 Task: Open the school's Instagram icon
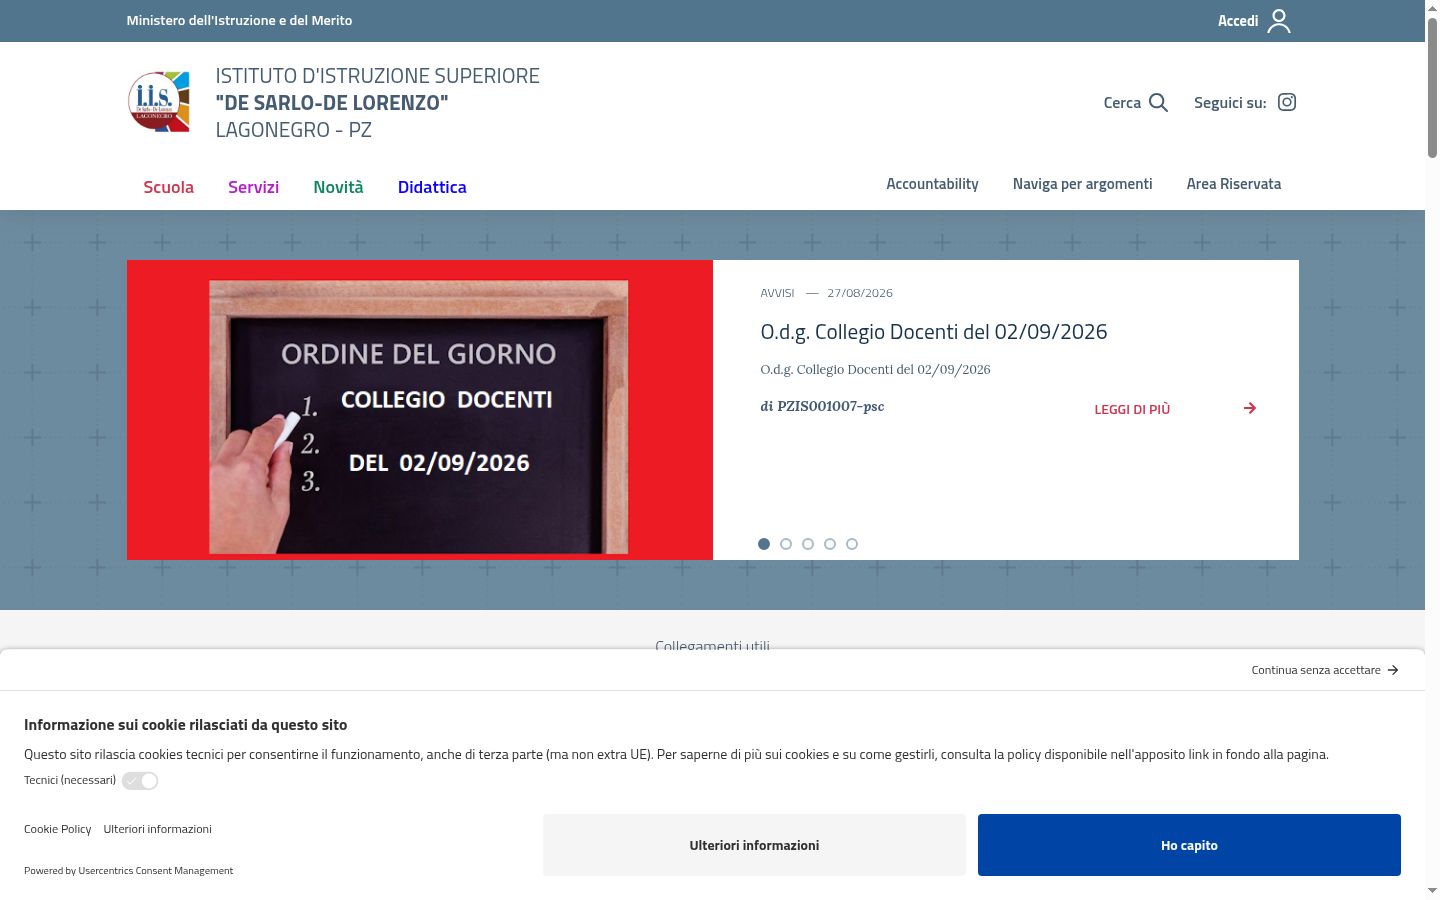tap(1287, 102)
